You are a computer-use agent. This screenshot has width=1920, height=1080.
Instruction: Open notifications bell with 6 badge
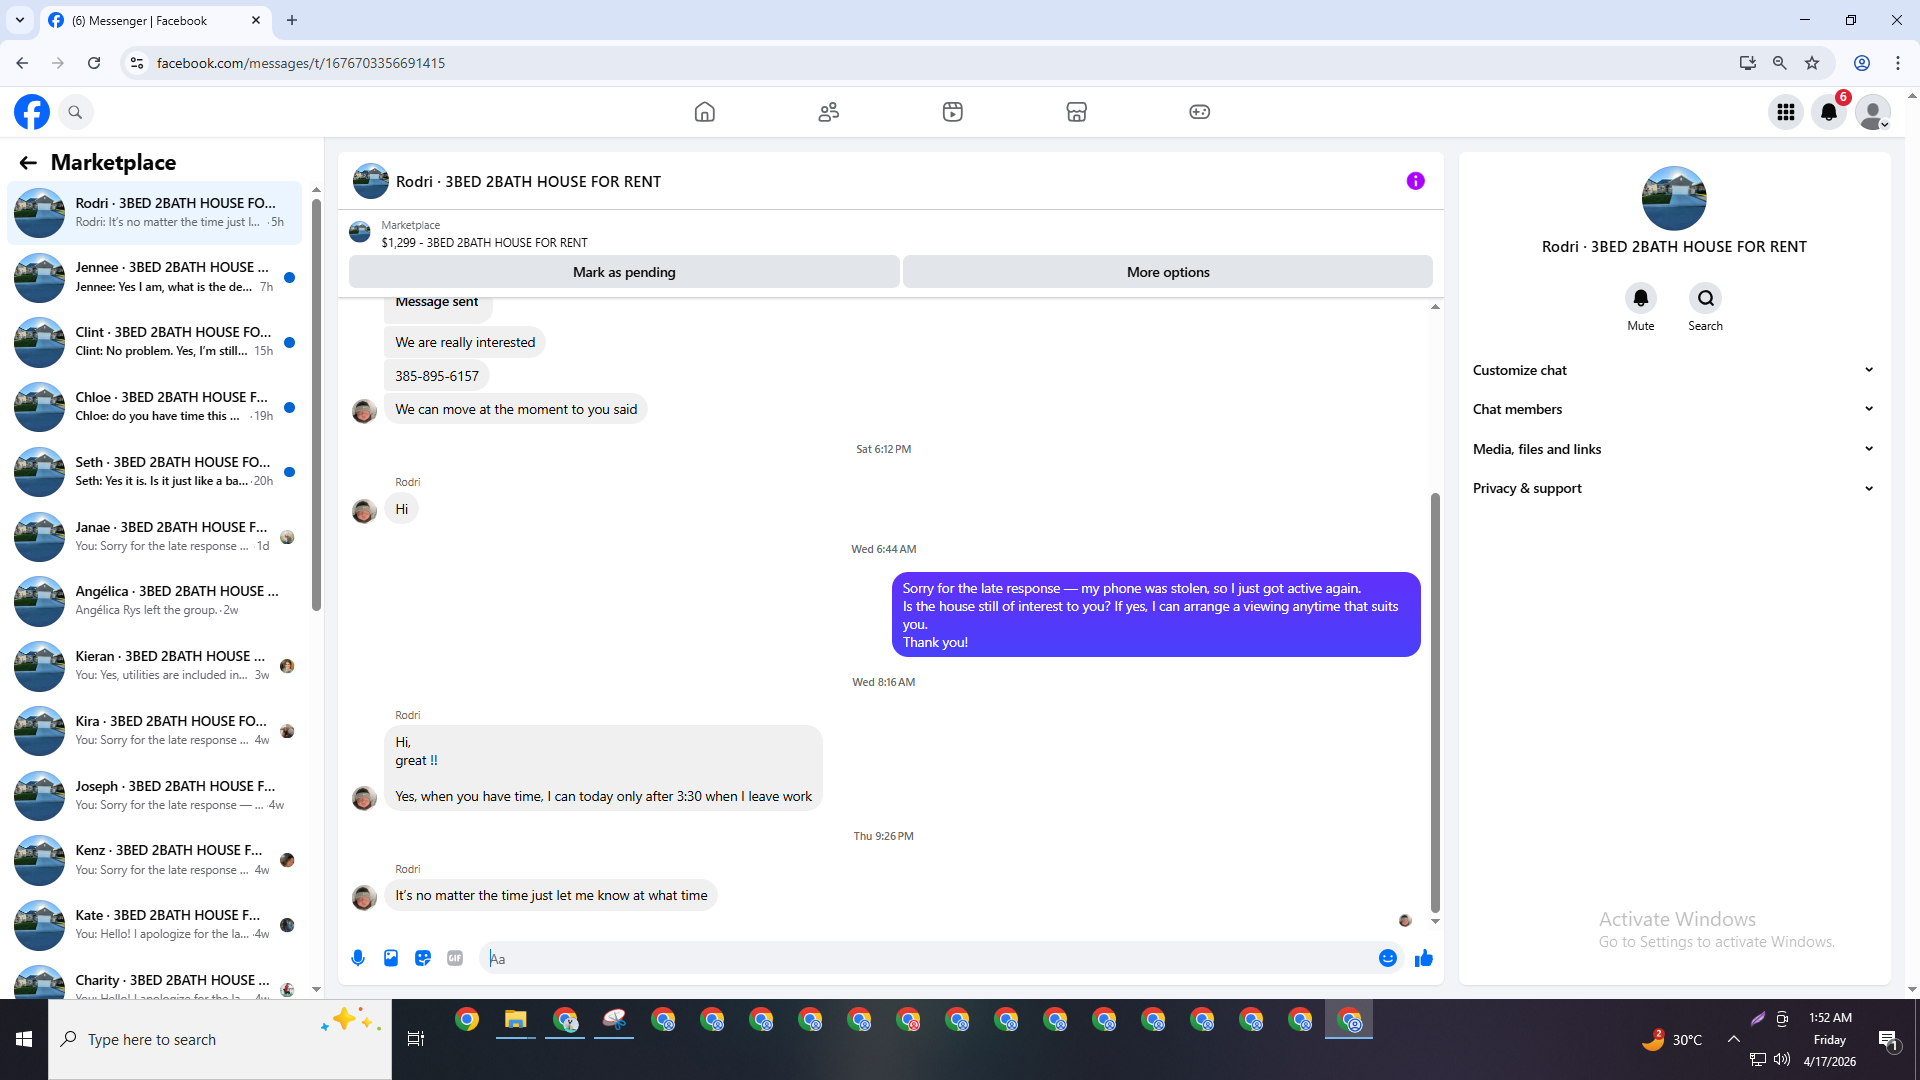click(1829, 112)
